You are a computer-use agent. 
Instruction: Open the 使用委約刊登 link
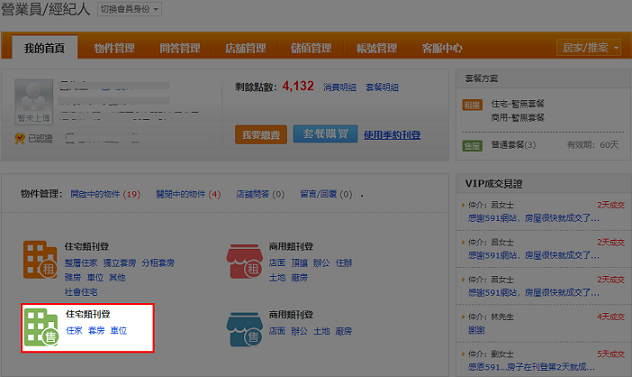pyautogui.click(x=392, y=135)
